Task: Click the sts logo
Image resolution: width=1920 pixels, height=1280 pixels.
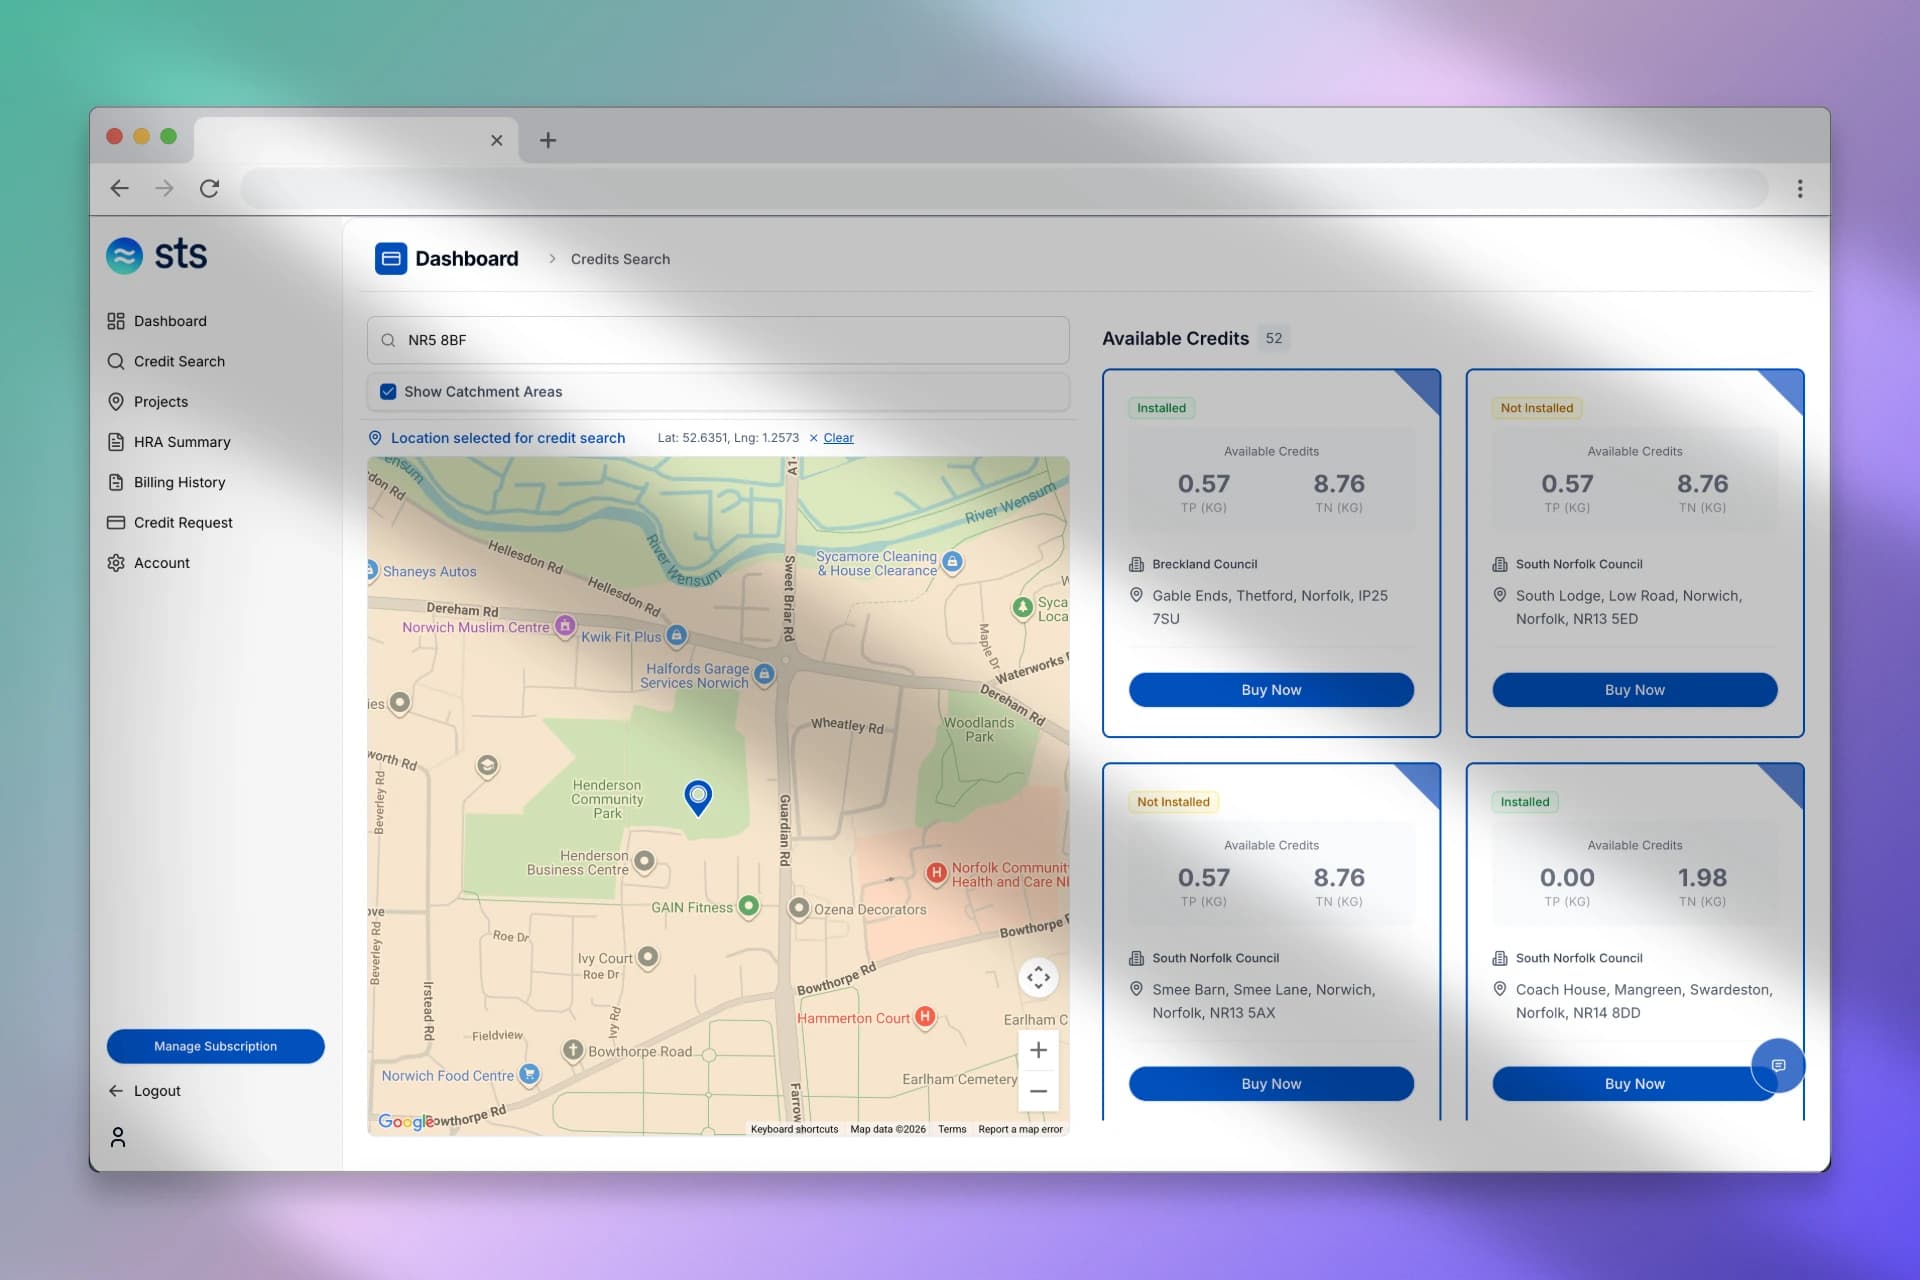Action: [x=156, y=255]
